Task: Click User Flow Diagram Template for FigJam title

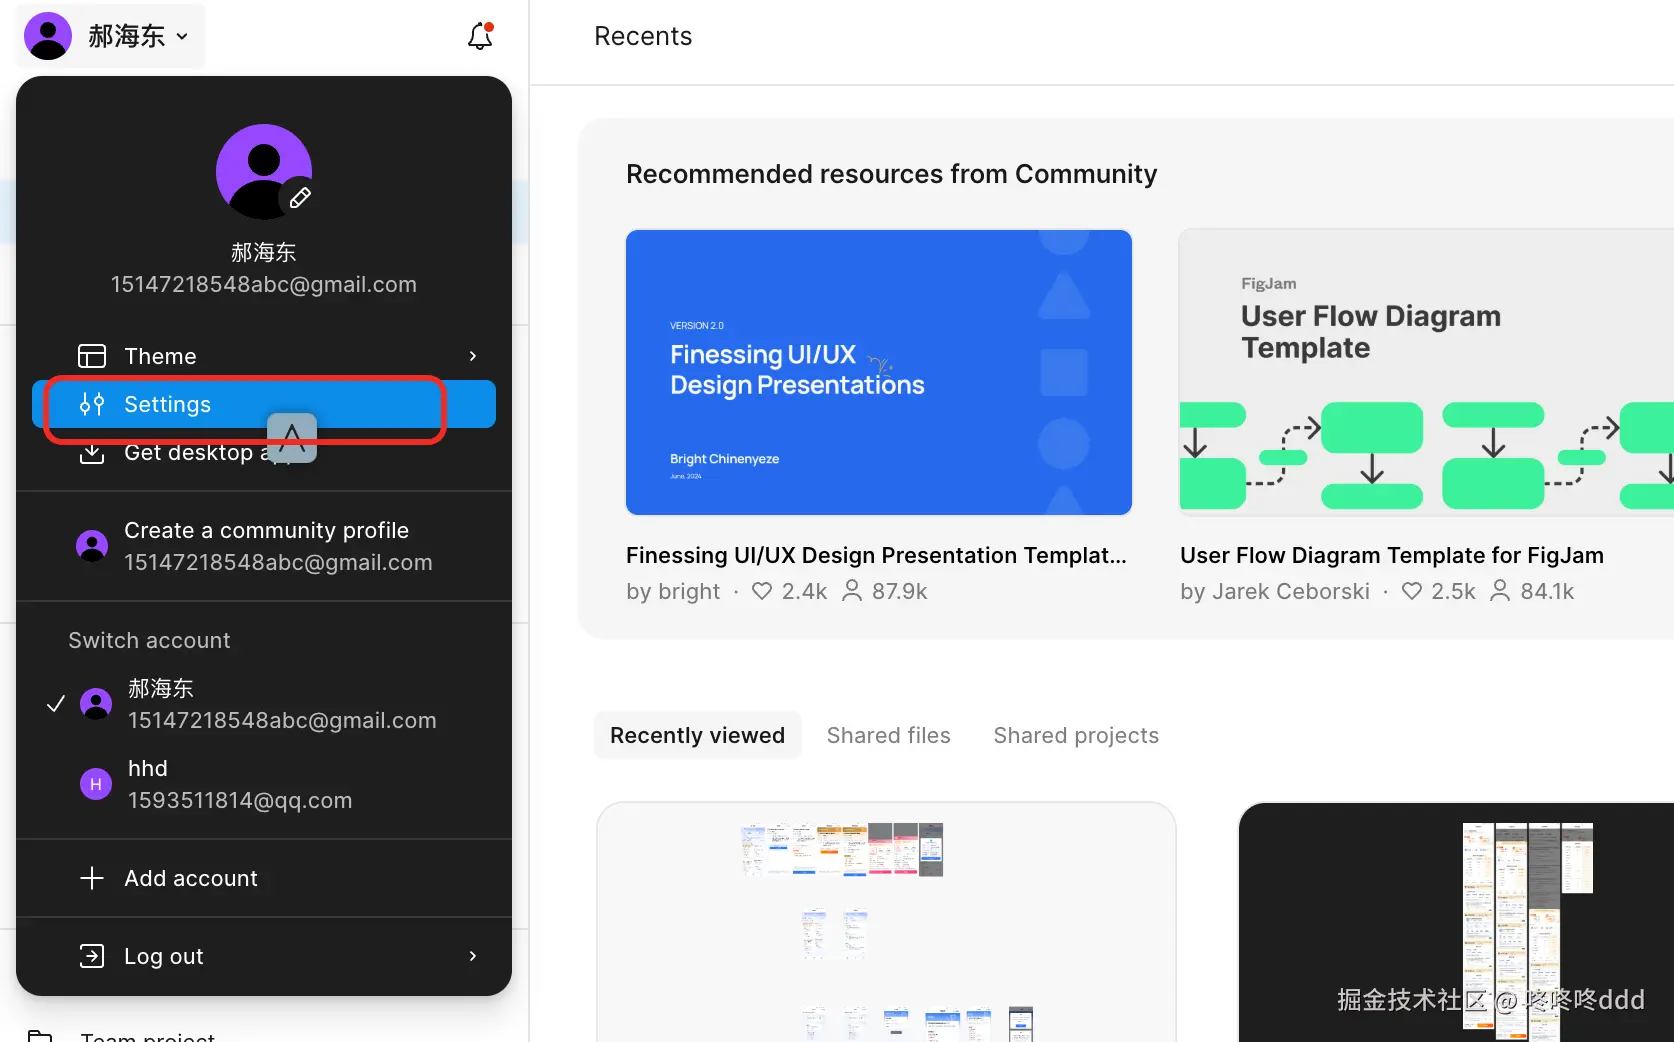Action: point(1392,555)
